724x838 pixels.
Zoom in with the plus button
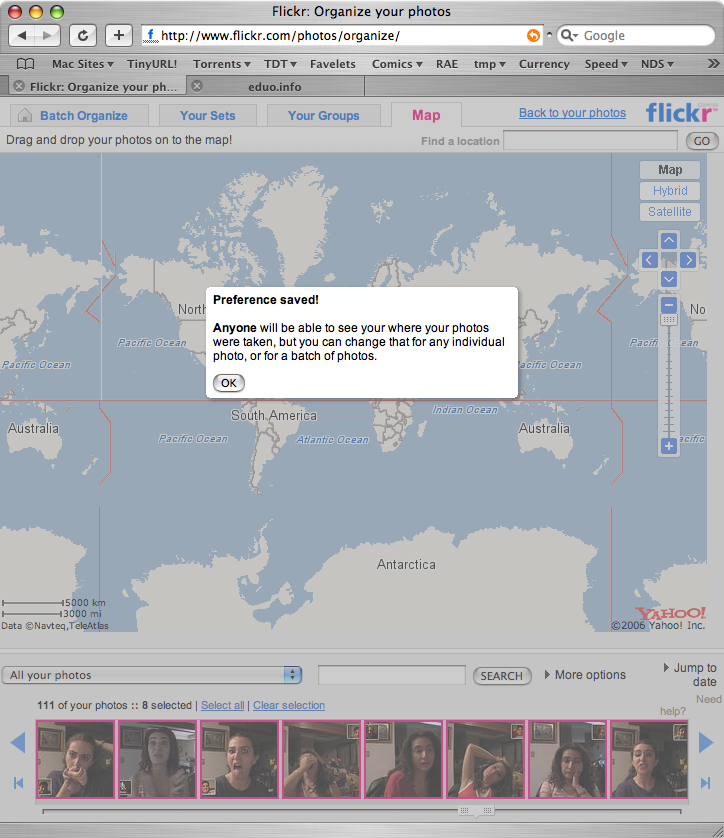click(x=668, y=446)
